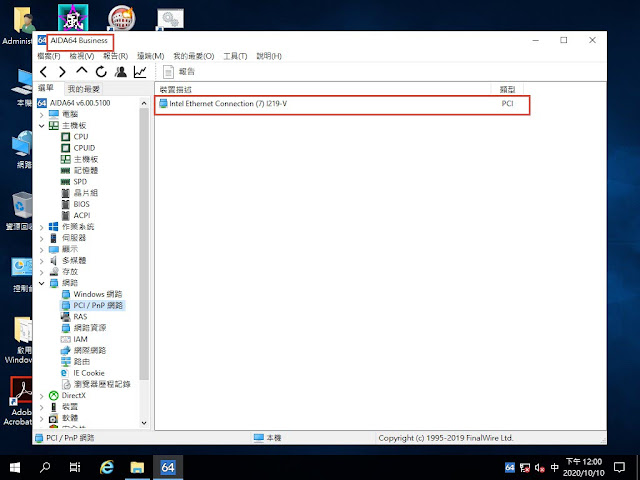Collapse the 主機板 parent tree node
Viewport: 640px width, 480px height.
41,126
